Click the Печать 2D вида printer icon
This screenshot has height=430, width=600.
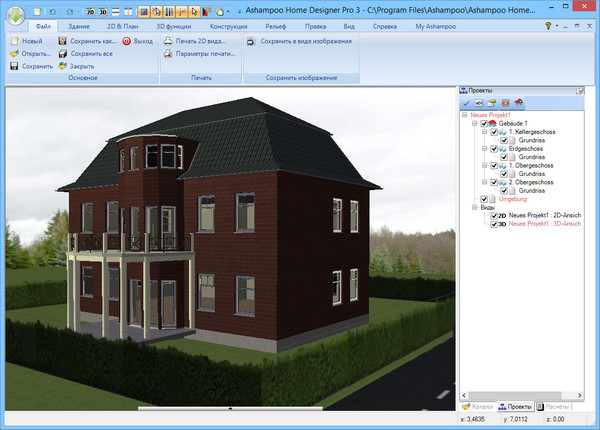pyautogui.click(x=168, y=41)
